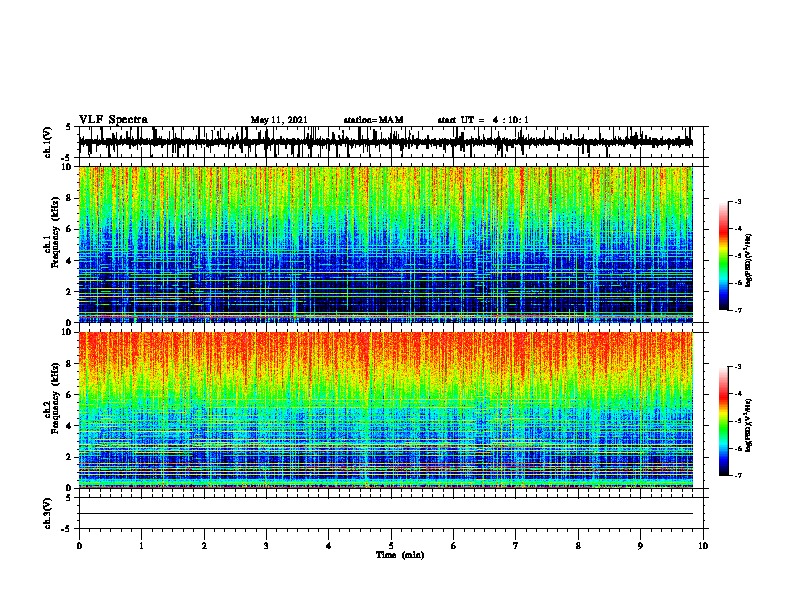Image resolution: width=792 pixels, height=612 pixels.
Task: Click the flat ch.3(V) voltage line
Action: click(x=386, y=514)
